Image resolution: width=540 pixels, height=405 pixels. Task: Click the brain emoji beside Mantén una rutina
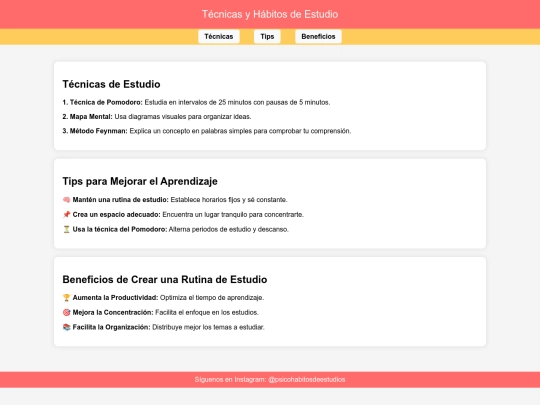(x=66, y=200)
